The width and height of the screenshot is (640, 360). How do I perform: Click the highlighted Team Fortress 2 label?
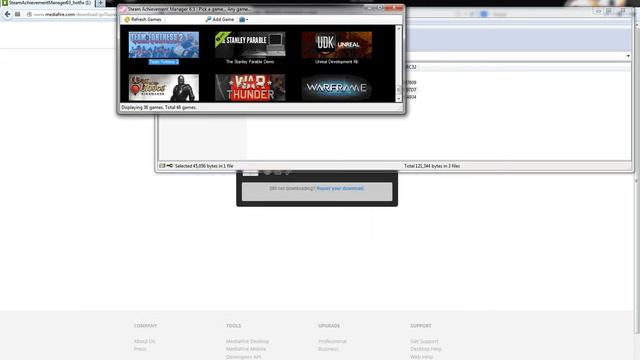coord(164,62)
